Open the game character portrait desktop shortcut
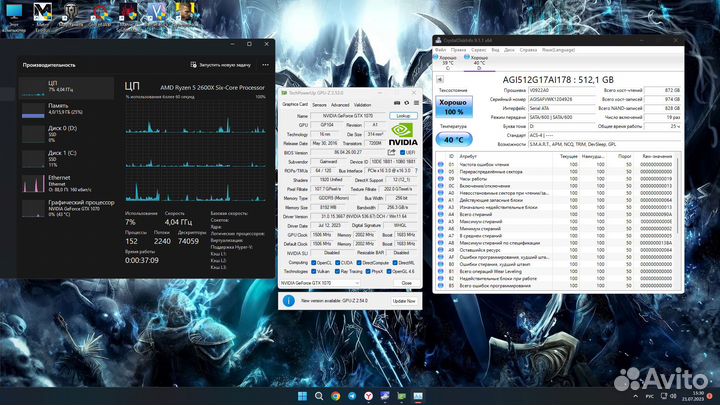The image size is (720, 405). pyautogui.click(x=185, y=14)
